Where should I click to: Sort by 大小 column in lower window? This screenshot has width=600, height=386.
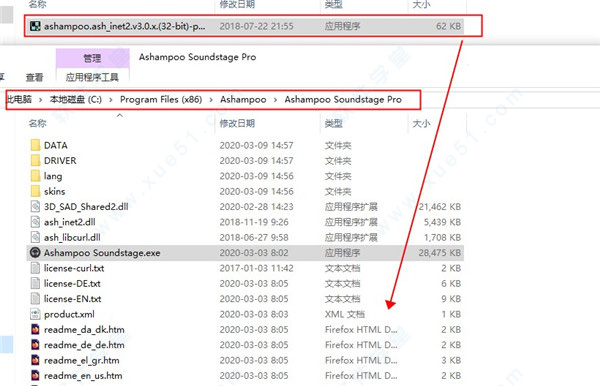tap(421, 123)
